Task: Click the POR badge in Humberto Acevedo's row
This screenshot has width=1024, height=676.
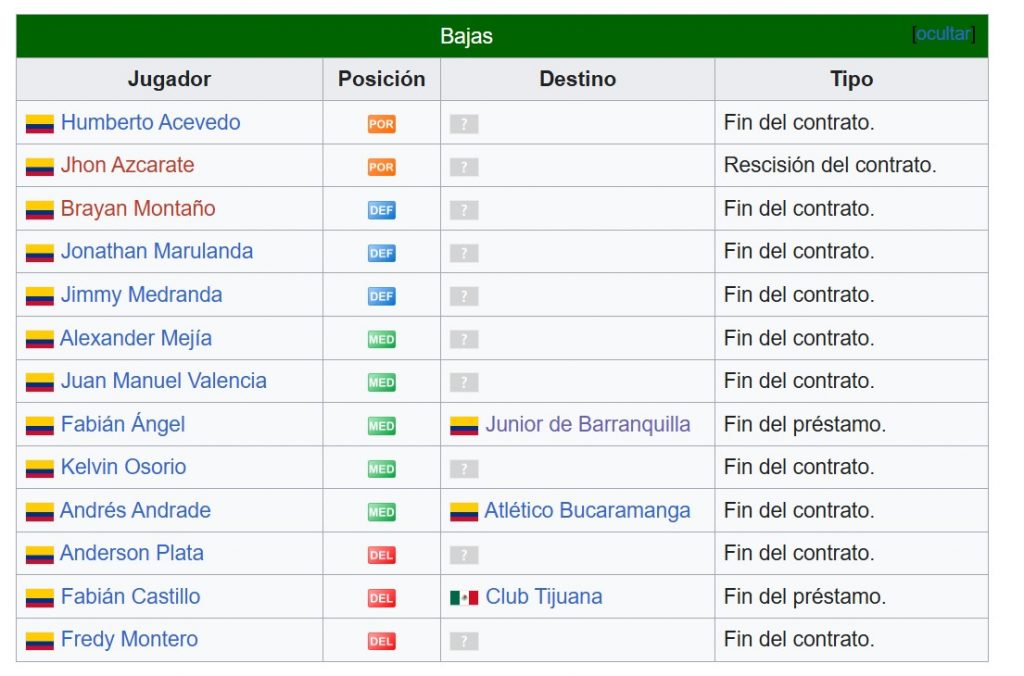Action: coord(381,124)
